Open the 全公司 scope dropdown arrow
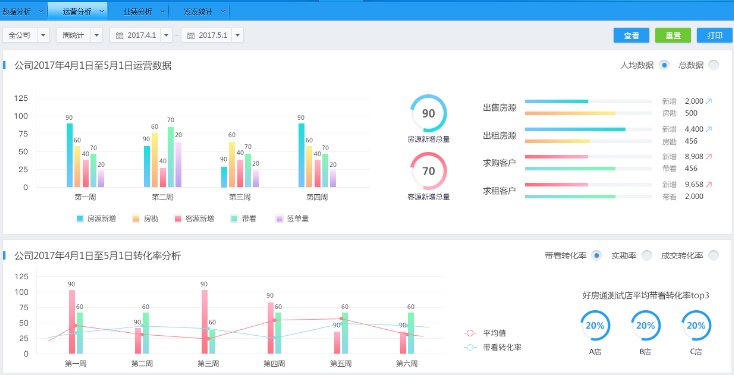 [x=43, y=35]
